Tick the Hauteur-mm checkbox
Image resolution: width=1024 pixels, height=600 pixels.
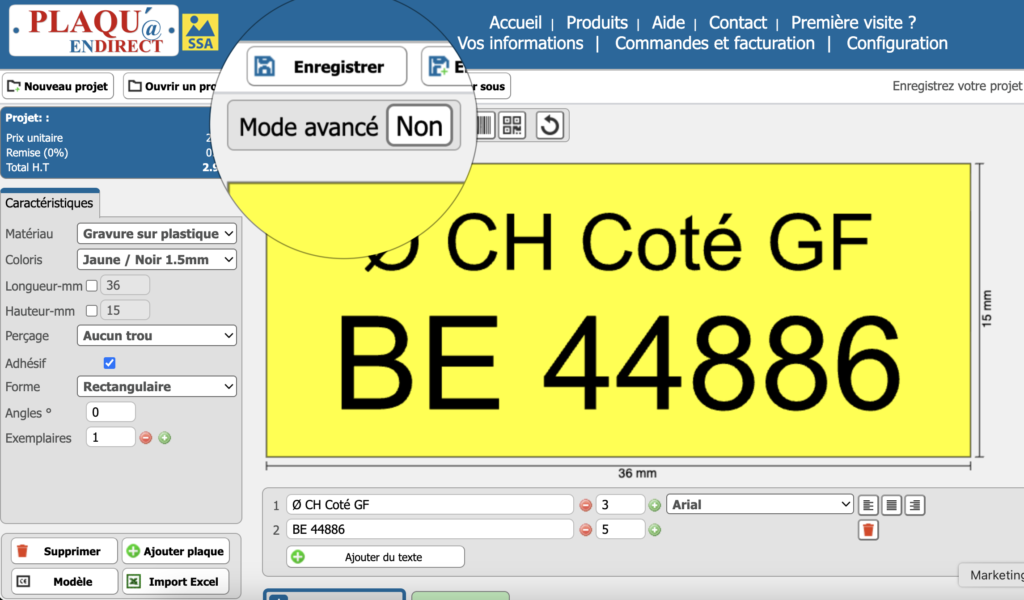coord(92,310)
